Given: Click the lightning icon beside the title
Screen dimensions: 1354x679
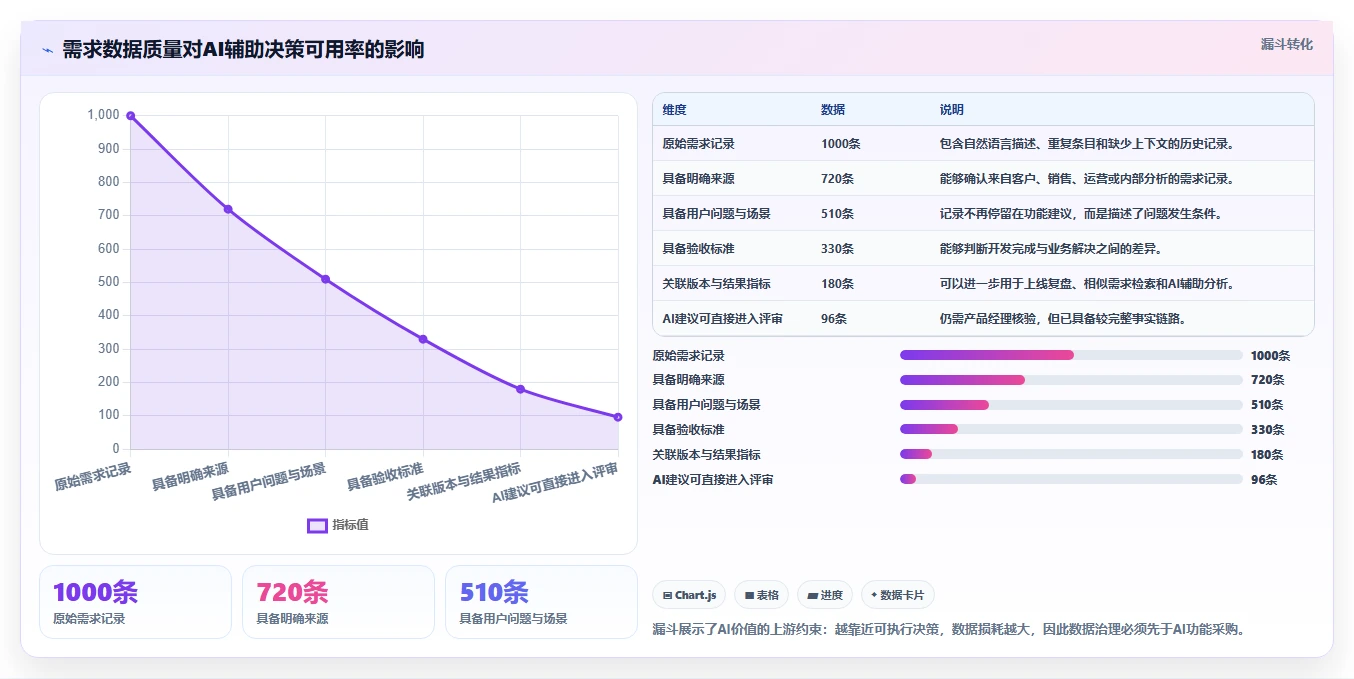Looking at the screenshot, I should 47,50.
